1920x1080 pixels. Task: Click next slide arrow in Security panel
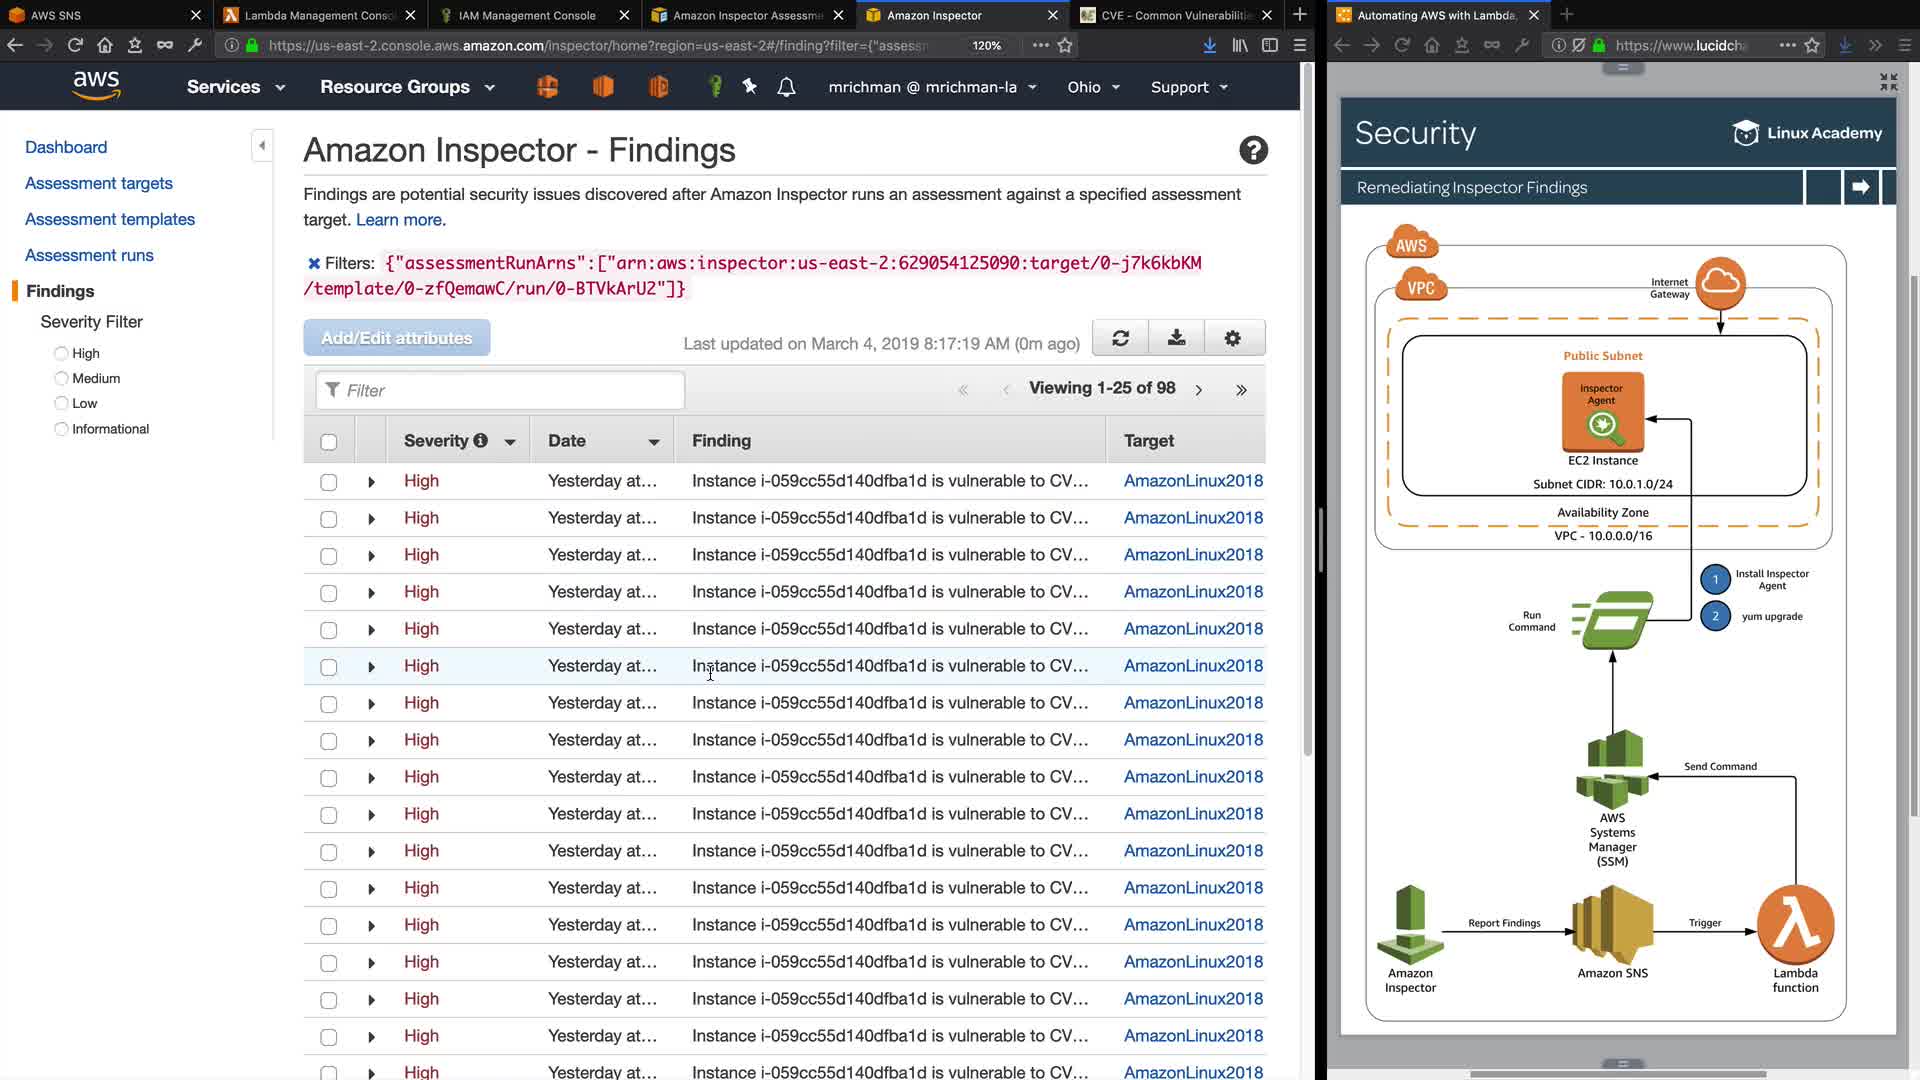point(1860,187)
